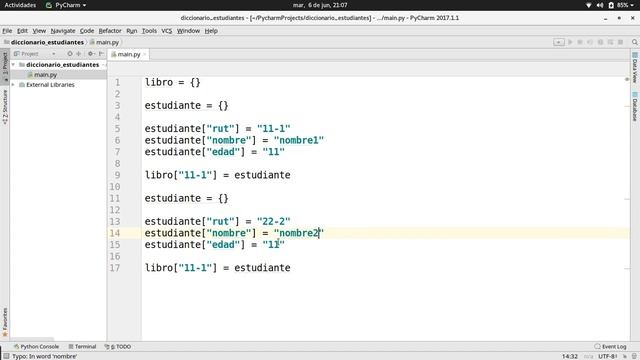Click the code inspection status indicator above scrollbar
640x360 pixels.
click(627, 79)
